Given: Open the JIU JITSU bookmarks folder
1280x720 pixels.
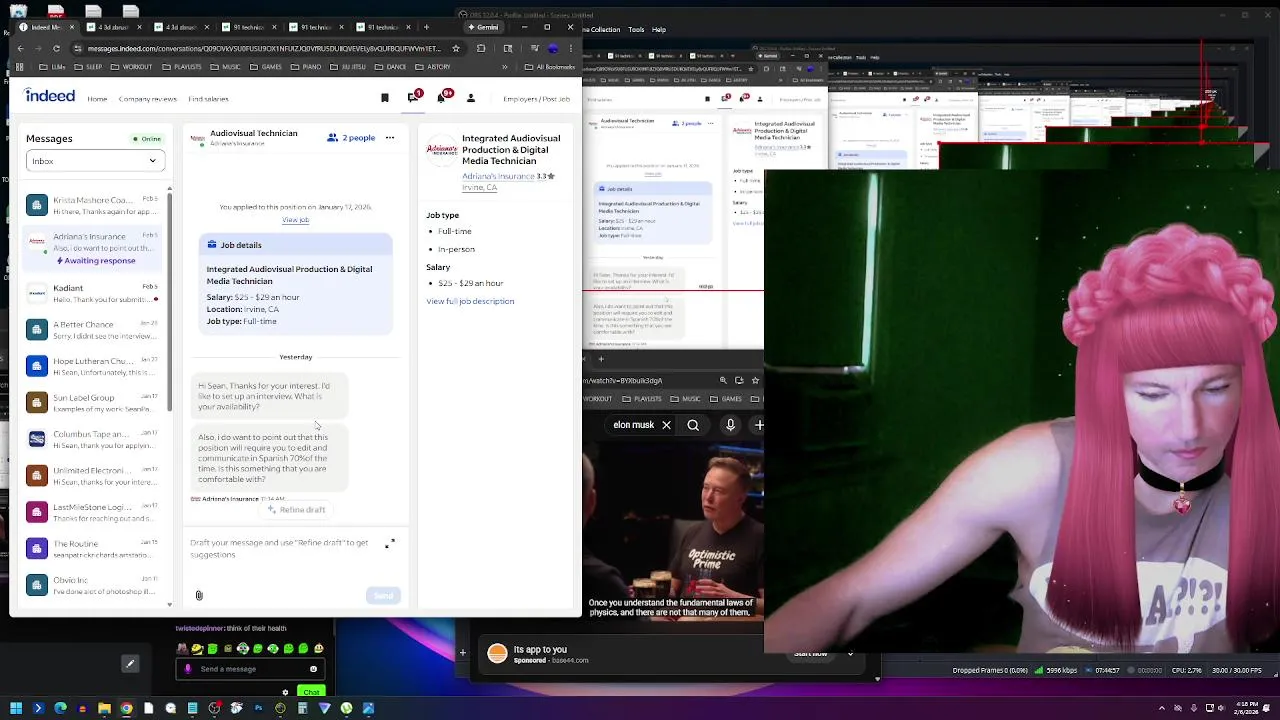Looking at the screenshot, I should [x=348, y=67].
